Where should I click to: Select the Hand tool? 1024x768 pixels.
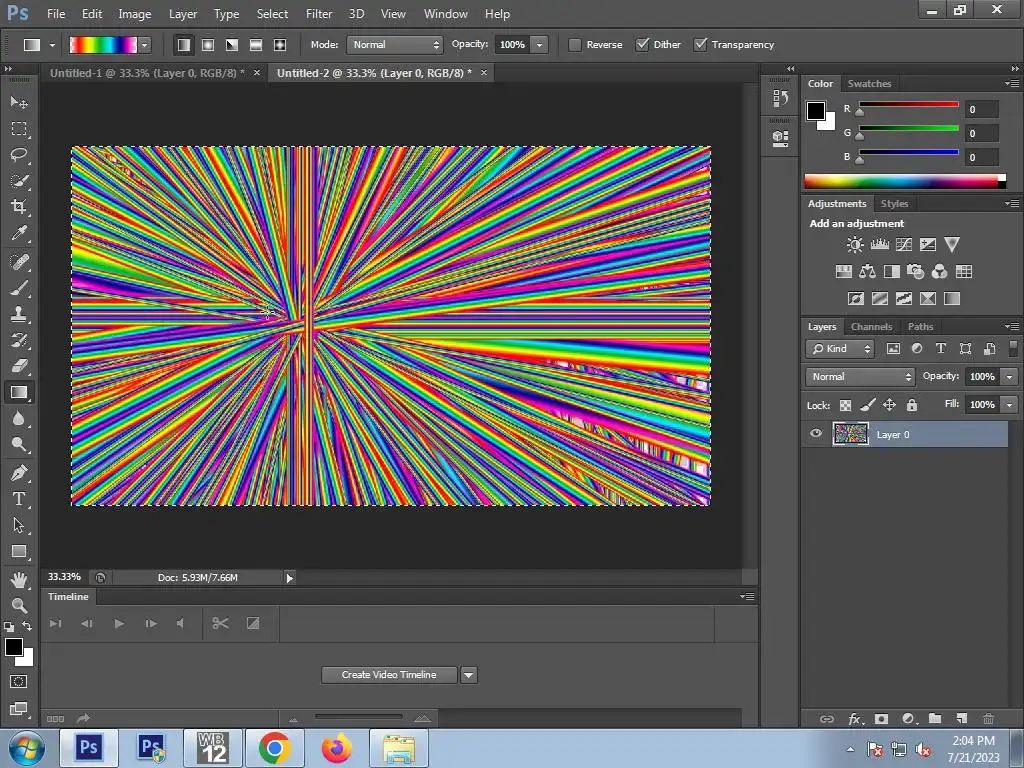(19, 579)
